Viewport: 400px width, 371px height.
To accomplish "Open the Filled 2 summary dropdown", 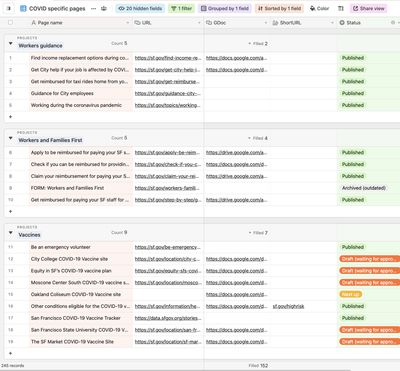I will 258,44.
